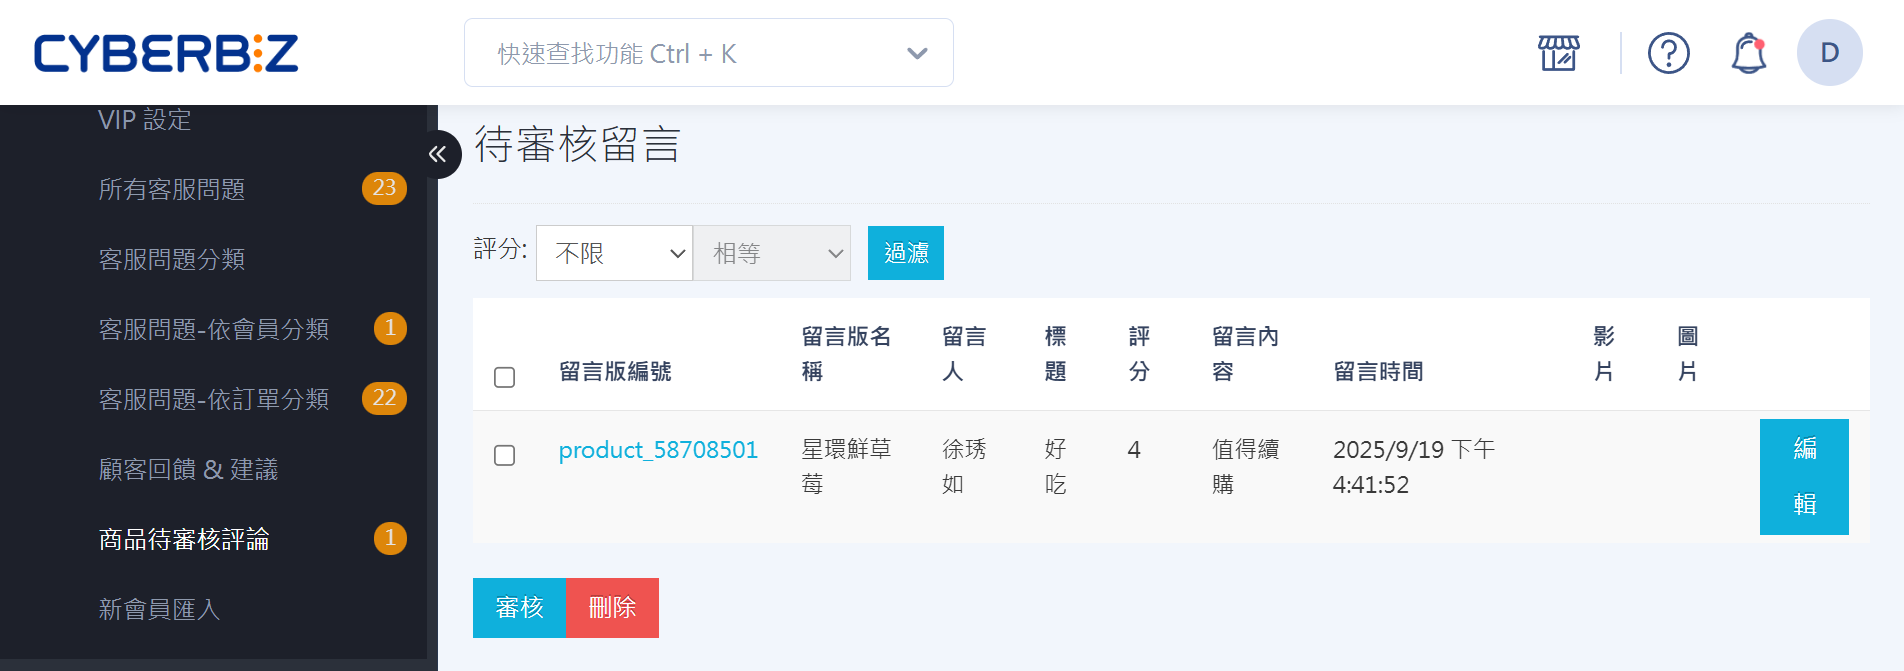Click the 評分 column header

[x=1139, y=354]
